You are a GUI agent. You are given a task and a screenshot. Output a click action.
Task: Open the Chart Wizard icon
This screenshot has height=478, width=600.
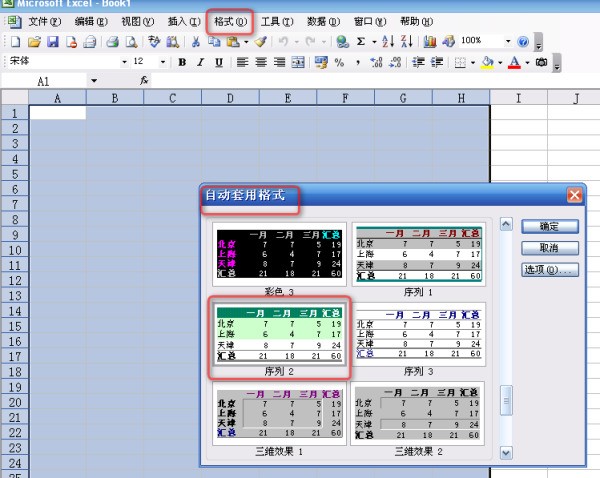click(430, 41)
